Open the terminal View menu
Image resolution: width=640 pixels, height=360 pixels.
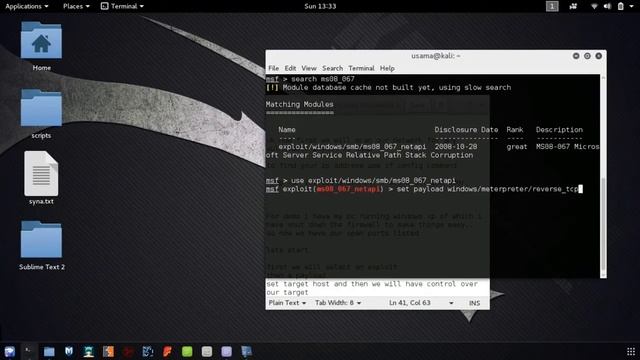[309, 68]
